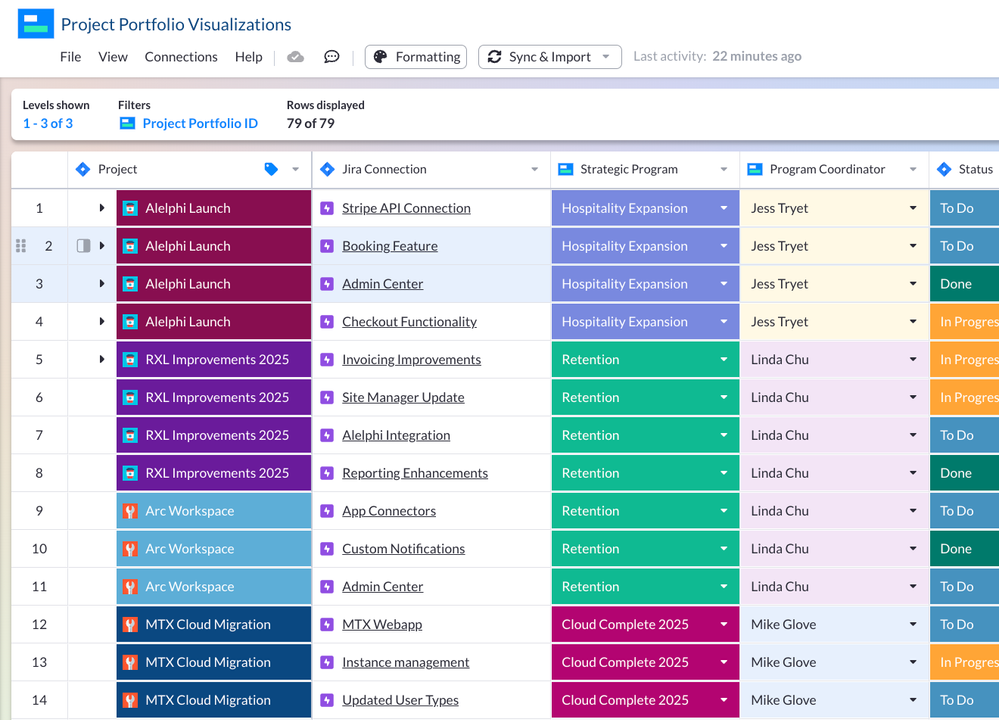Click the Project Portfolio ID filter link

200,124
